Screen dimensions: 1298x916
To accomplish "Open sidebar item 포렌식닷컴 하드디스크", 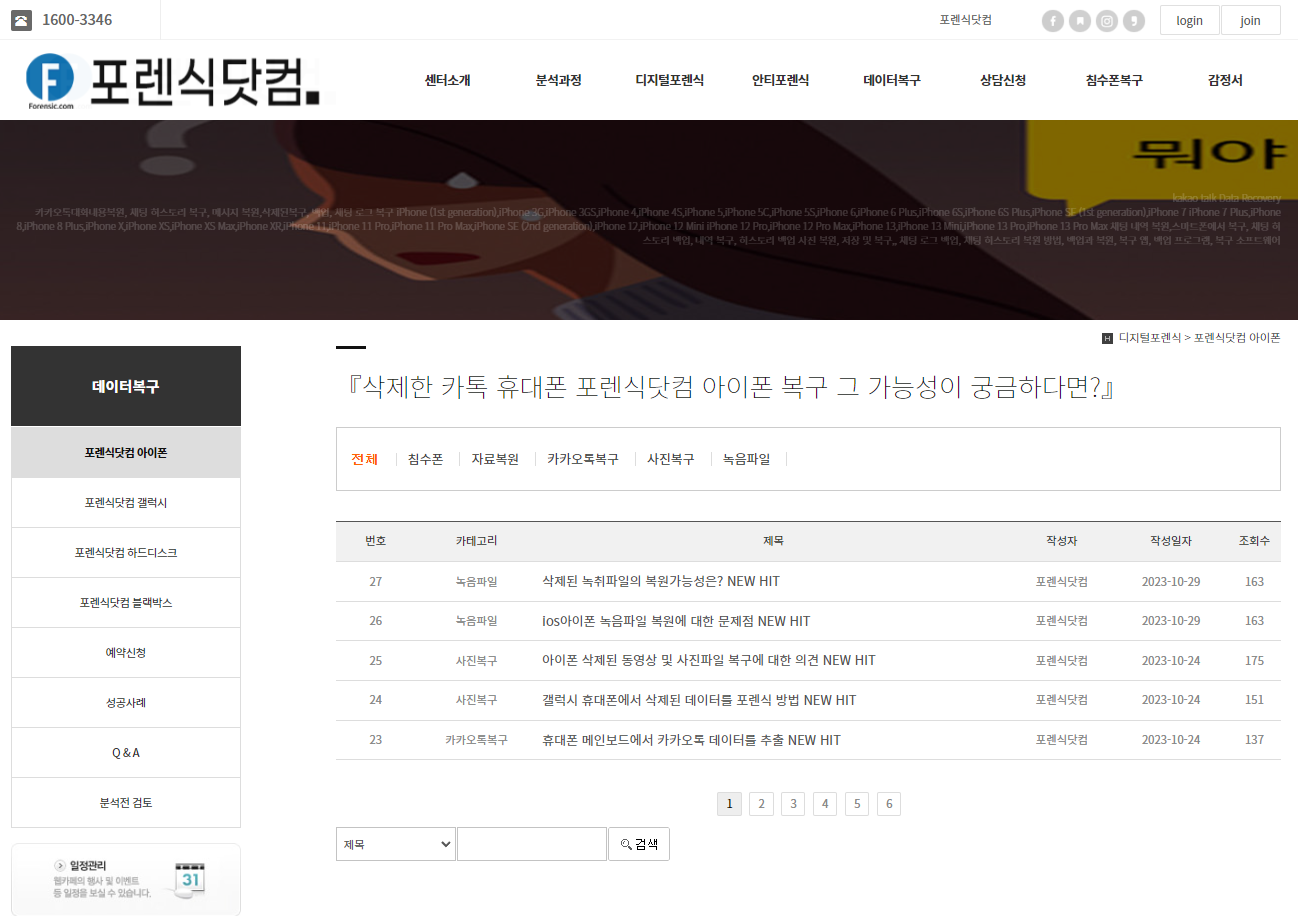I will (x=126, y=553).
